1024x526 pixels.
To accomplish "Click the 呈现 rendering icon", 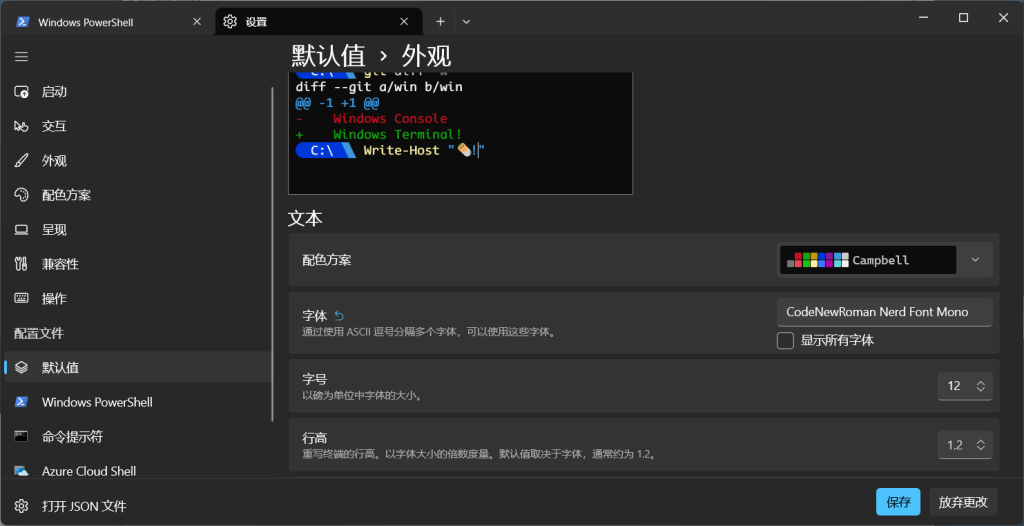I will click(22, 230).
